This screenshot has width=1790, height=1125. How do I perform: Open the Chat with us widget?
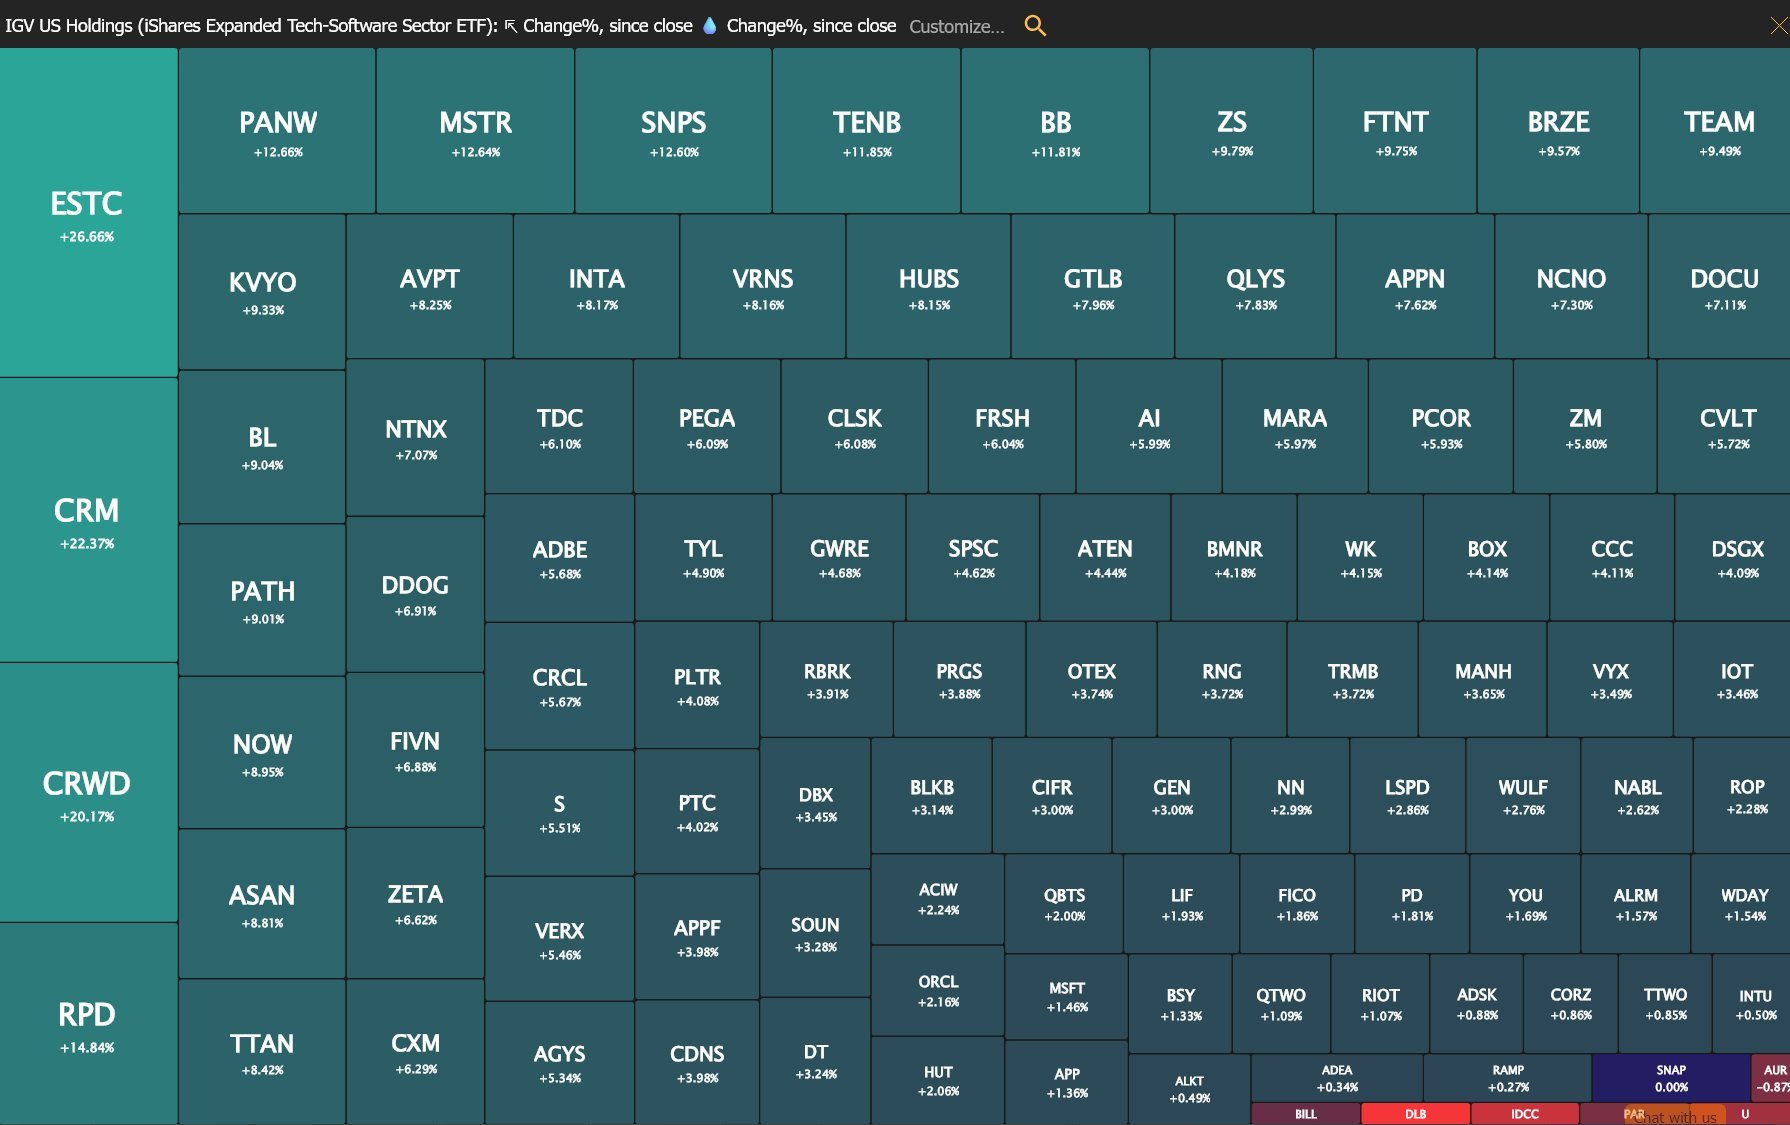pos(1675,1117)
